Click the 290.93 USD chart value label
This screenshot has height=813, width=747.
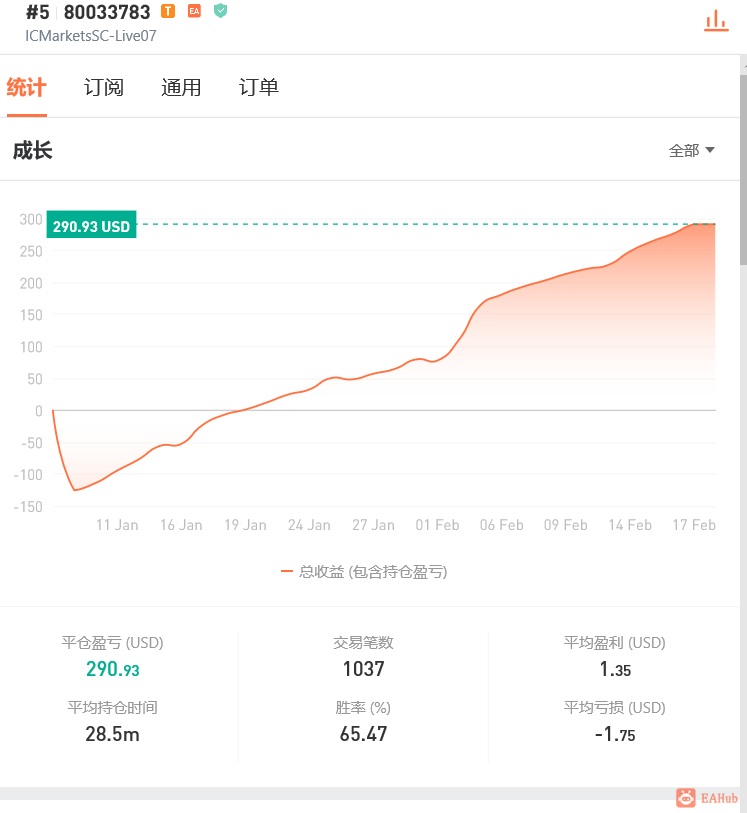pos(91,225)
